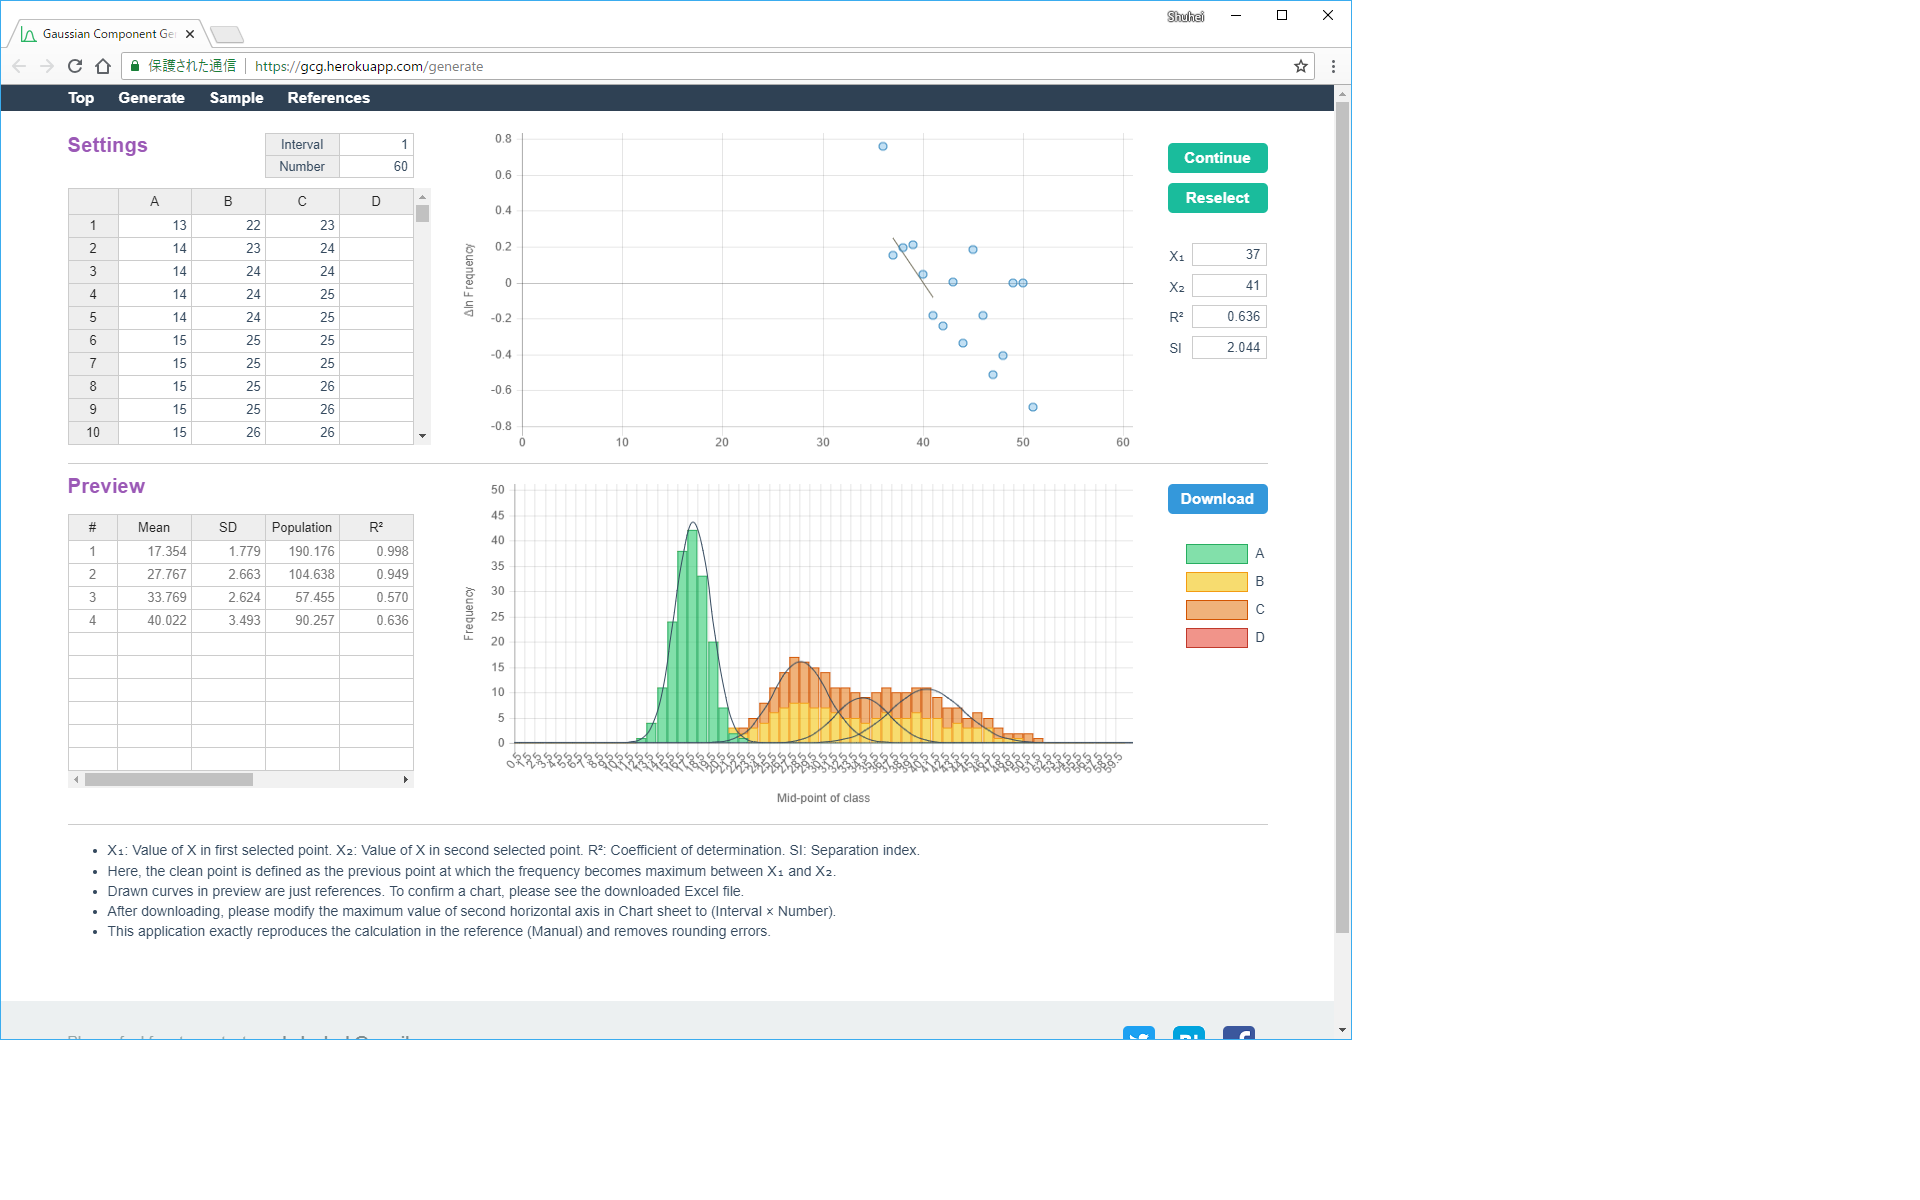Edit the Interval value field
The height and width of the screenshot is (1200, 1920).
tap(376, 145)
